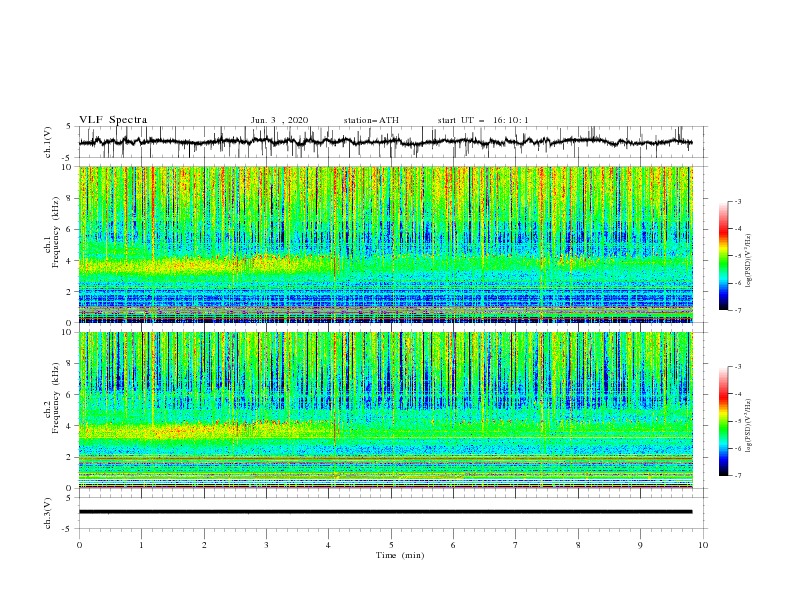This screenshot has width=792, height=612.
Task: Click time axis tick label "7"
Action: click(516, 545)
